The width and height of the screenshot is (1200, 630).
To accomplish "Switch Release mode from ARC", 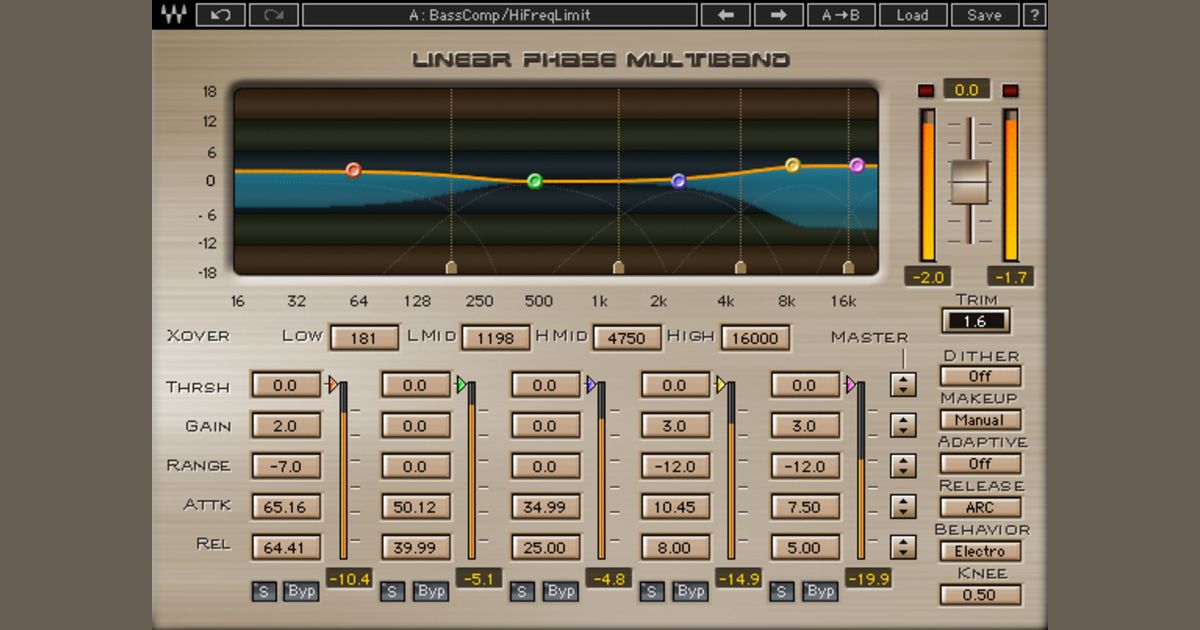I will pos(980,507).
